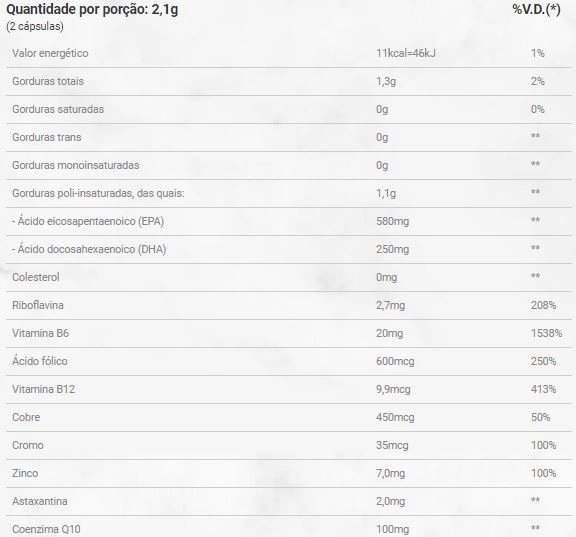Select the Gorduras monoinsaturadas text
Viewport: 576px width, 537px height.
(75, 165)
